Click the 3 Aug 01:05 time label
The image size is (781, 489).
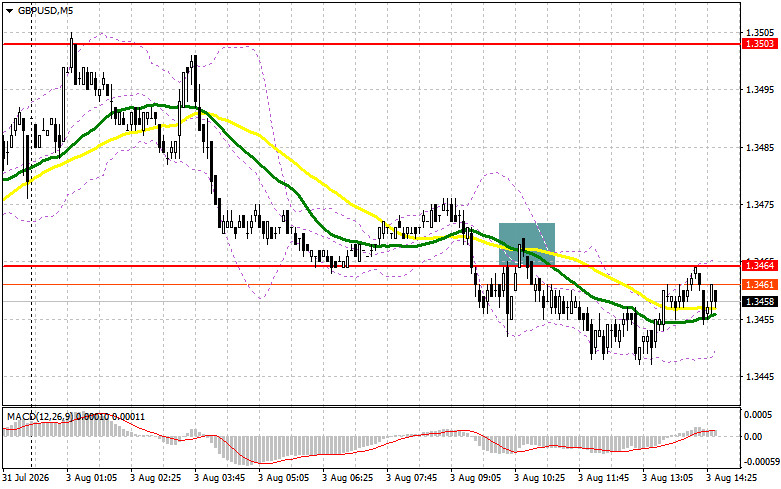tap(92, 478)
